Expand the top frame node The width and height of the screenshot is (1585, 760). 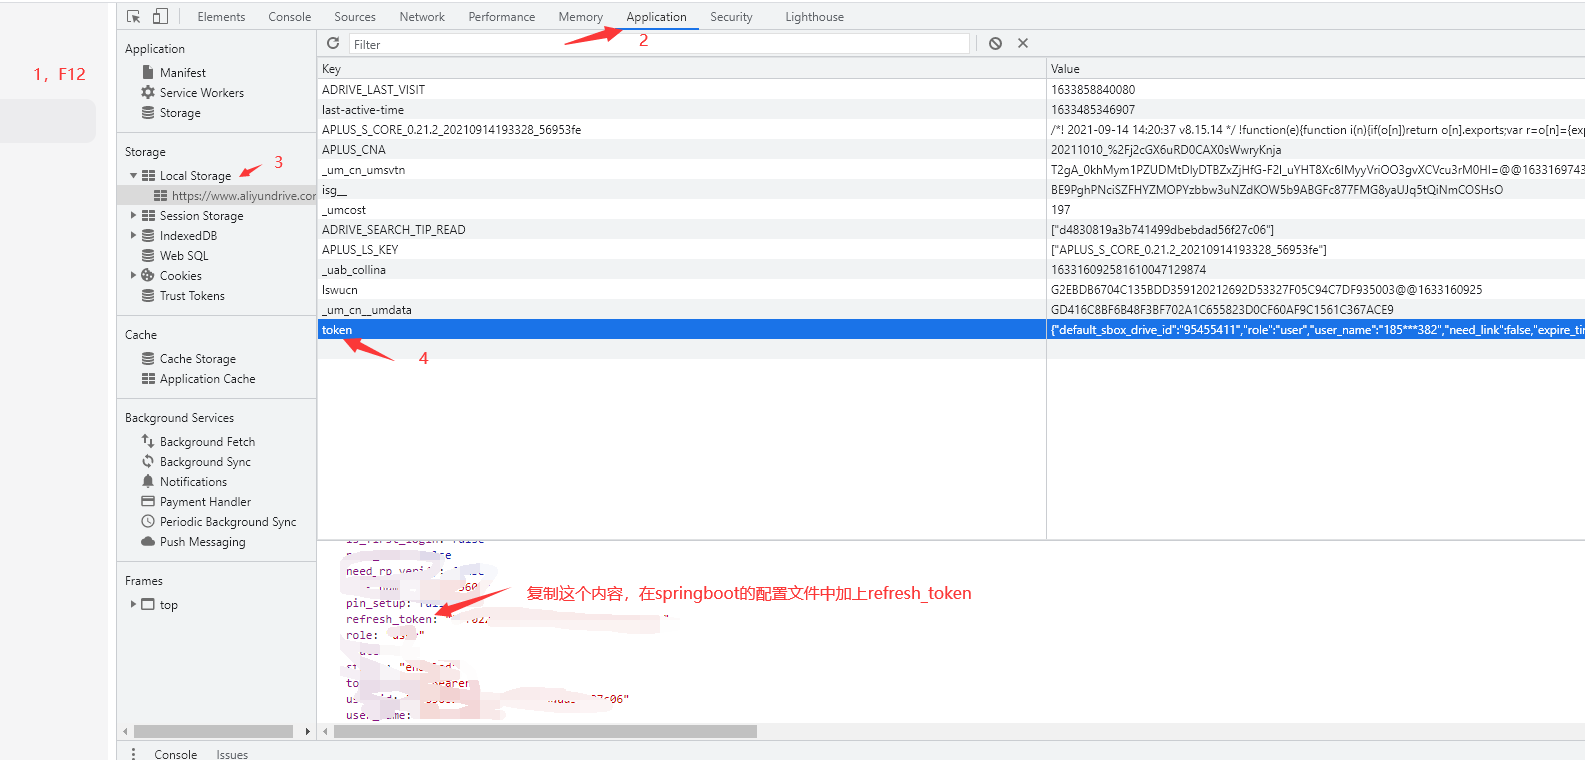tap(133, 605)
